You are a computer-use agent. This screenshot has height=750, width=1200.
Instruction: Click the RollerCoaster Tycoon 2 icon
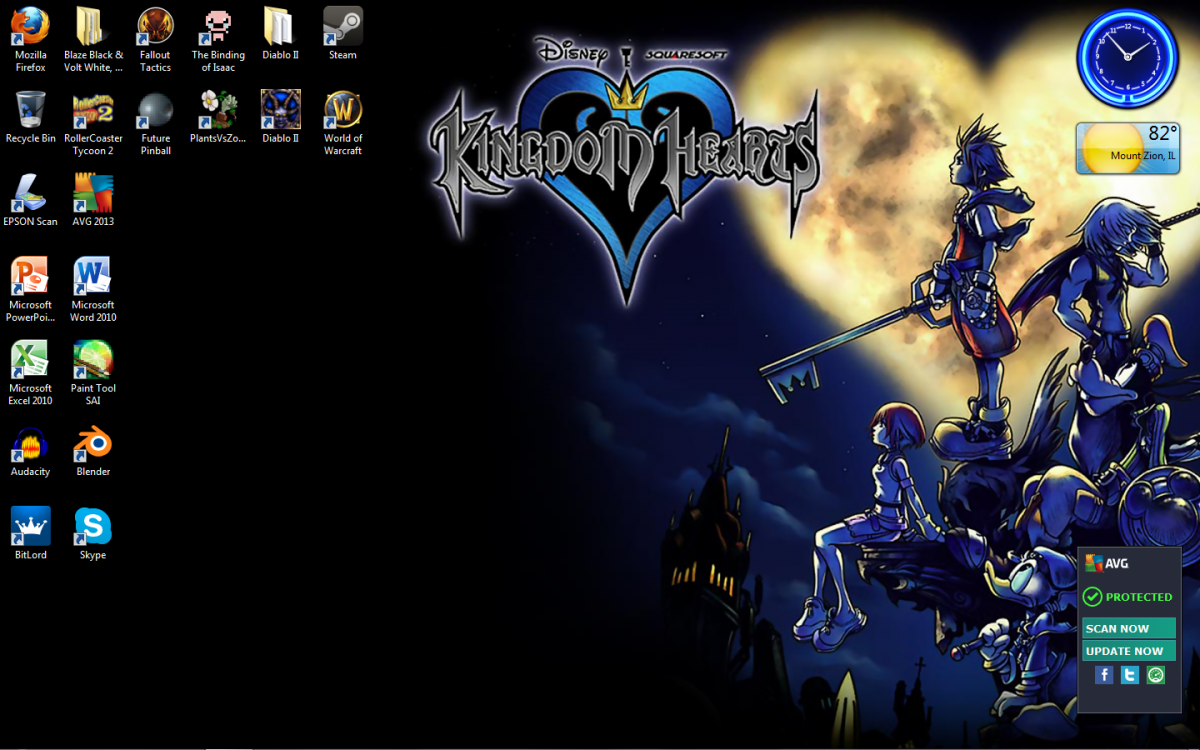click(93, 110)
